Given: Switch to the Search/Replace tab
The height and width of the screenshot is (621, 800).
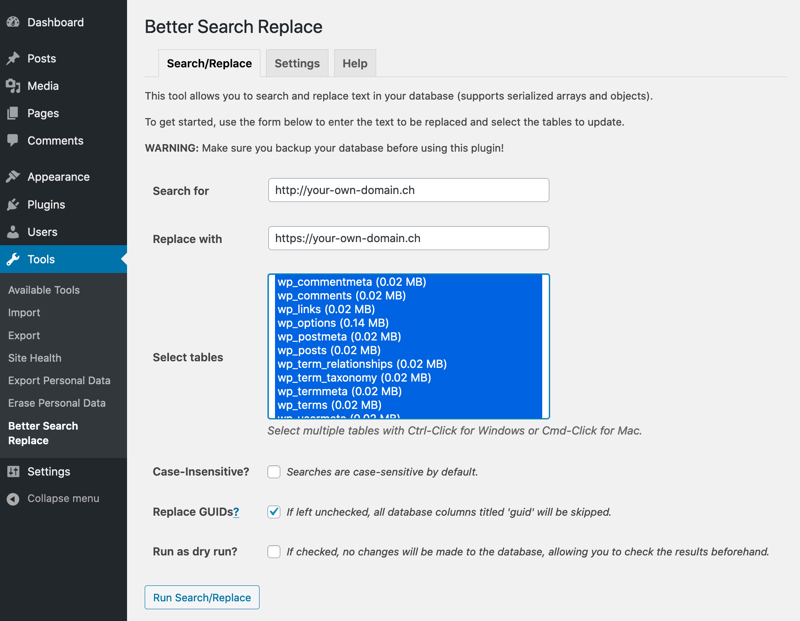Looking at the screenshot, I should pos(209,63).
